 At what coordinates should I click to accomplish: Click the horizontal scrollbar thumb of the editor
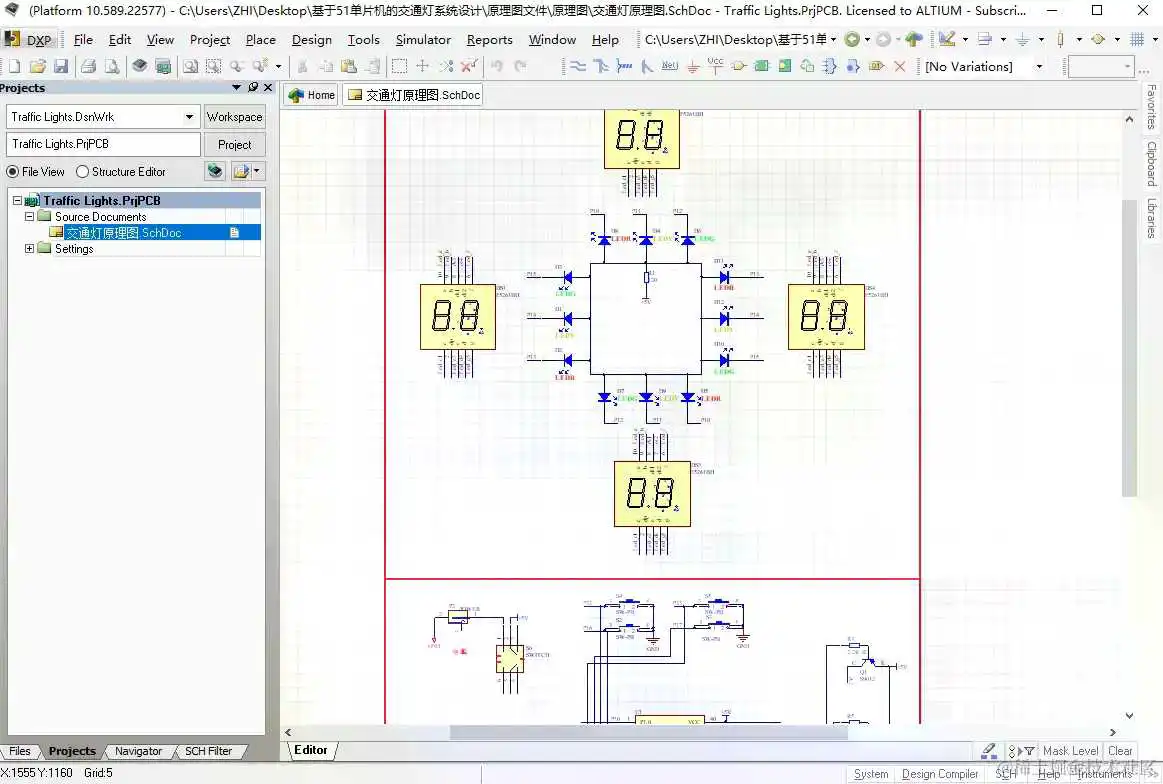pyautogui.click(x=648, y=733)
